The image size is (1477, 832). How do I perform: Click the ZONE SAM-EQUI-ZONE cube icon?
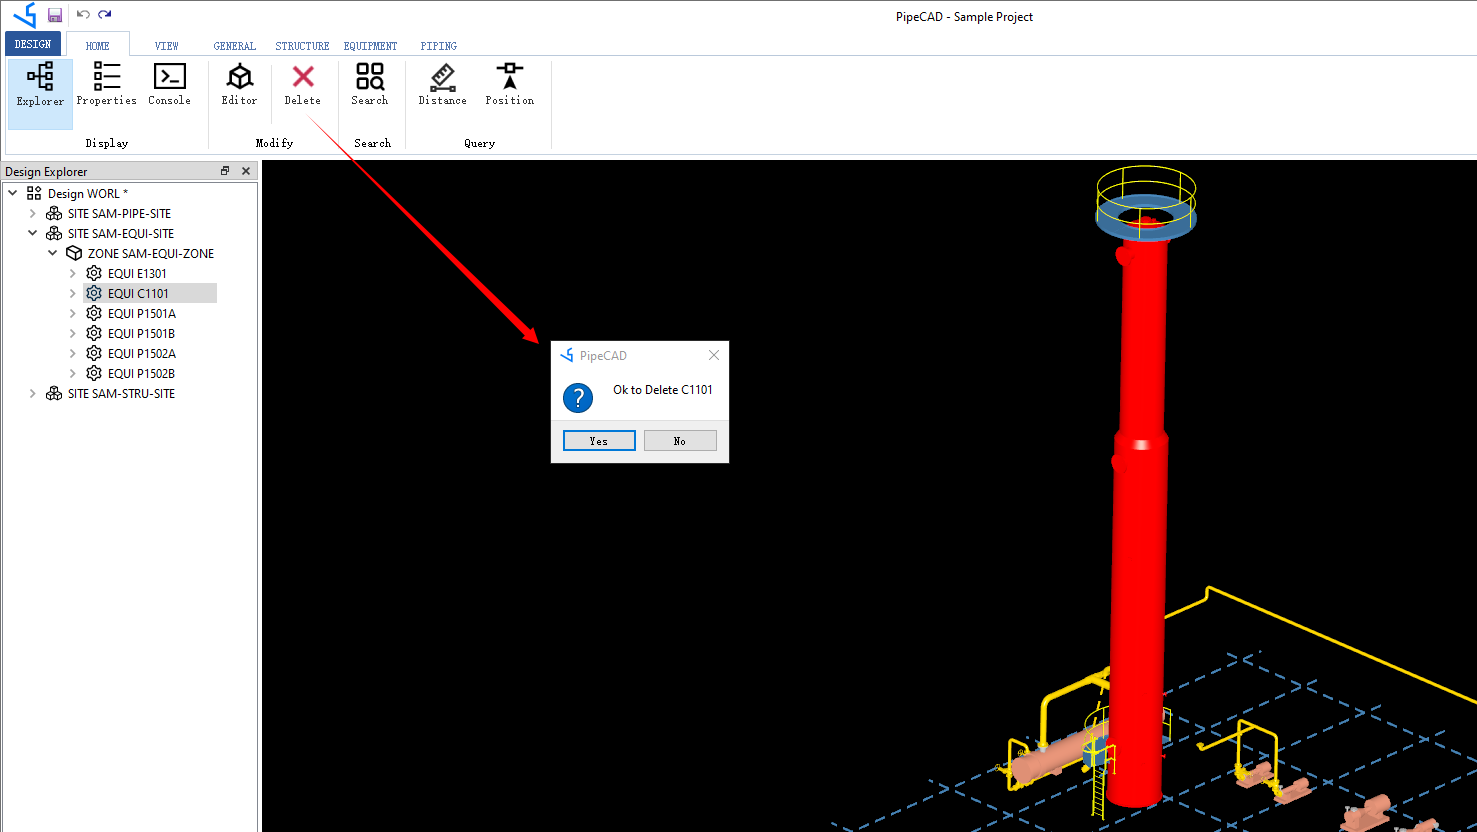pyautogui.click(x=74, y=253)
